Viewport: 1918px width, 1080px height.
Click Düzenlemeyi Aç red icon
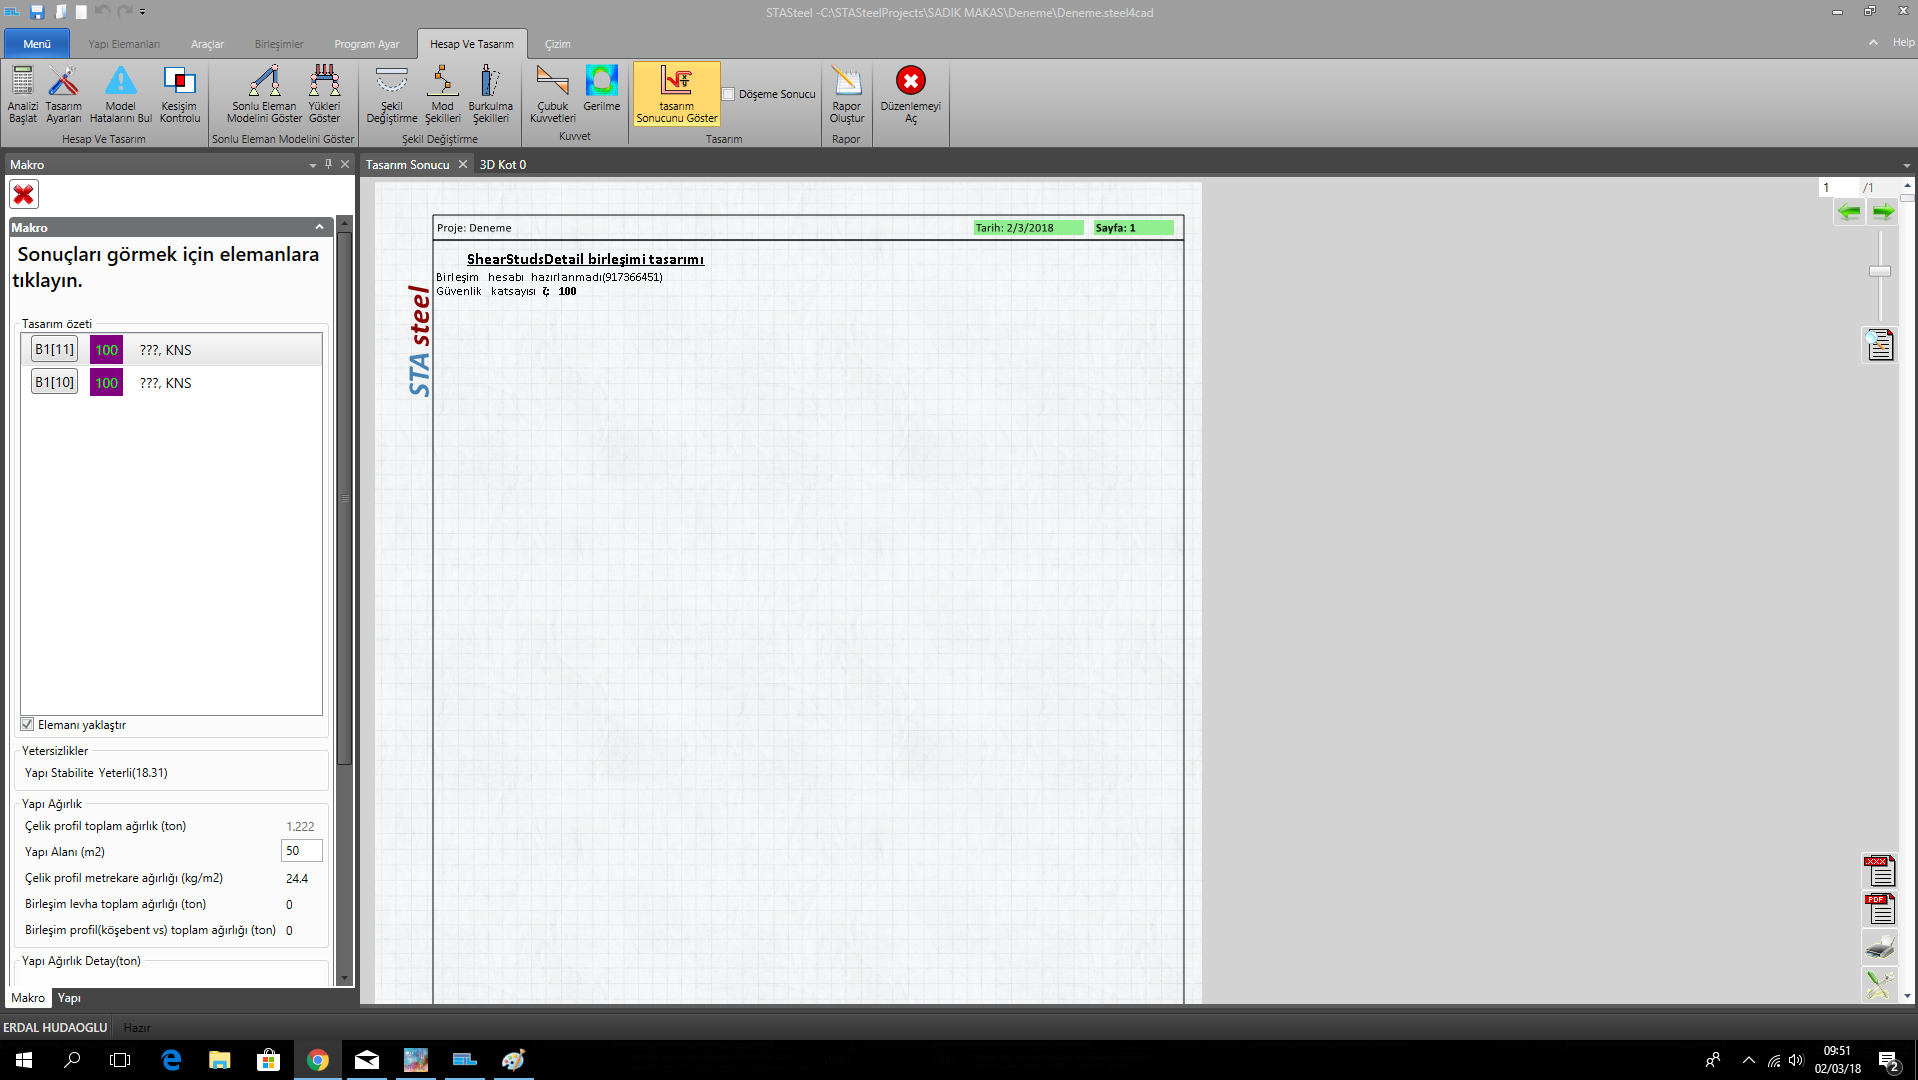click(x=910, y=93)
